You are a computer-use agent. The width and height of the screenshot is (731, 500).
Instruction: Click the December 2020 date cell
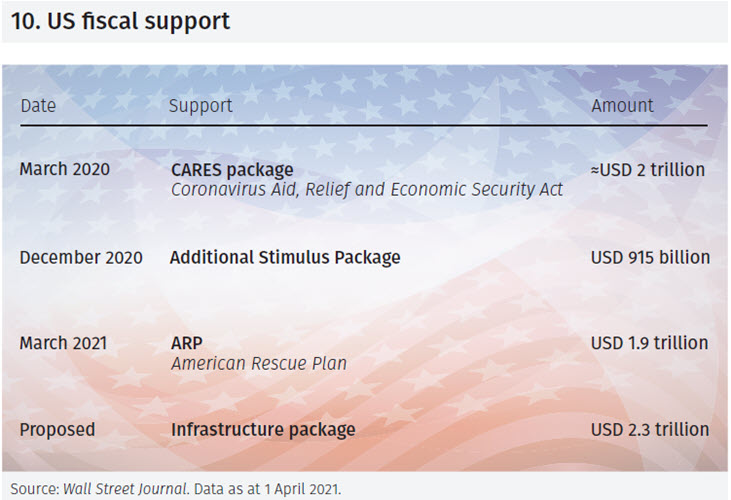[81, 257]
